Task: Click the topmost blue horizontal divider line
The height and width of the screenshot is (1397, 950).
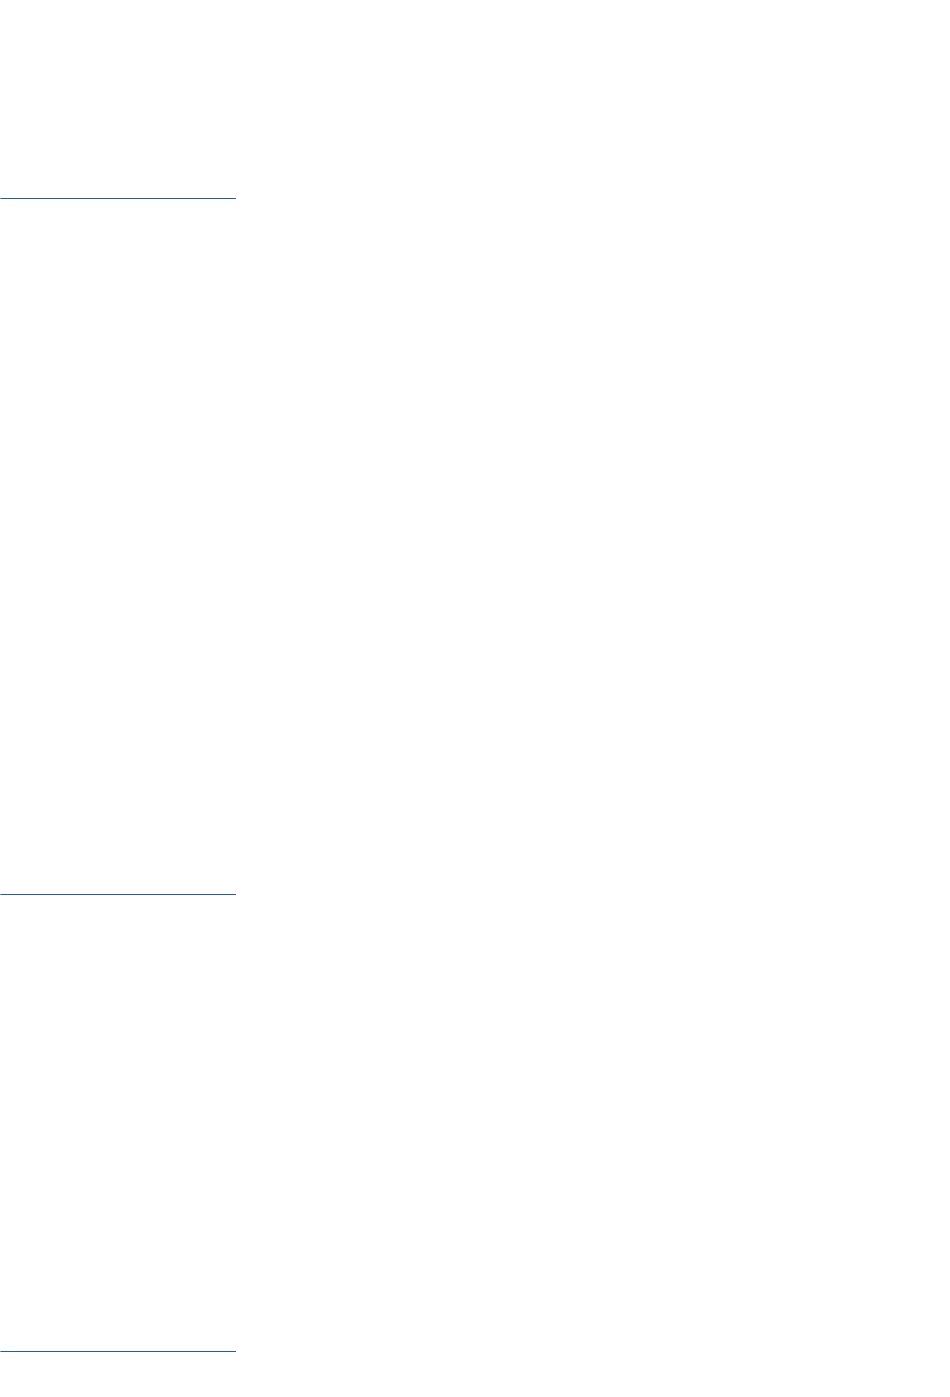Action: (x=118, y=199)
